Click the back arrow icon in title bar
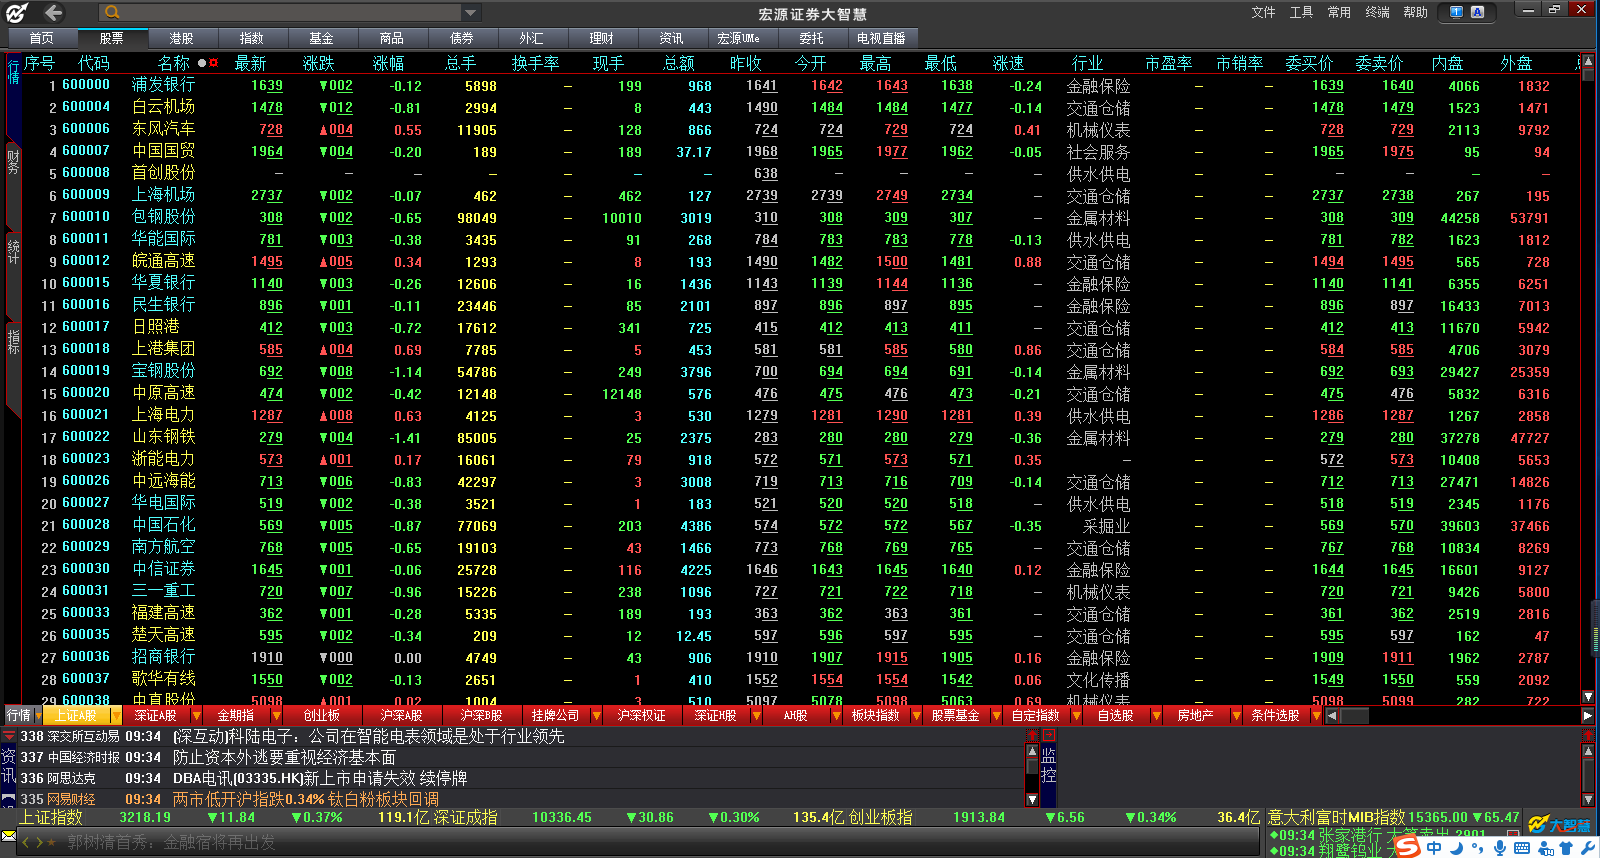The height and width of the screenshot is (858, 1600). [x=52, y=13]
